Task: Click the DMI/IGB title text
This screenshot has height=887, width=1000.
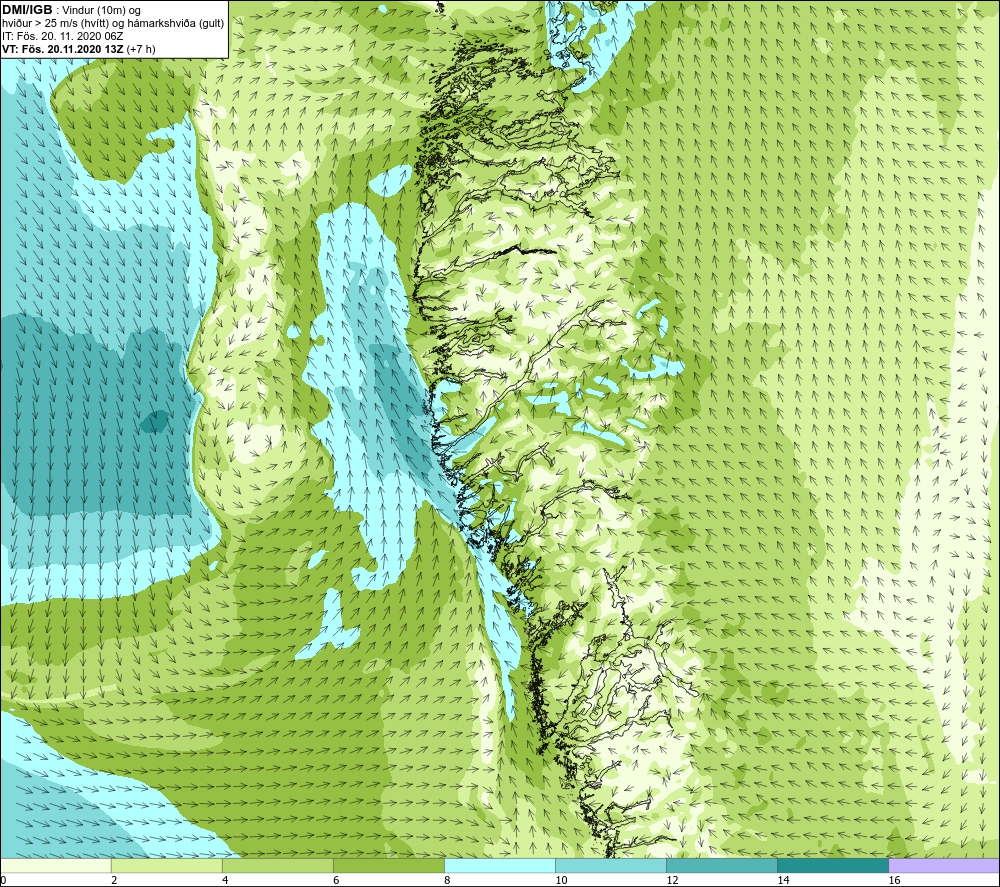Action: point(27,10)
